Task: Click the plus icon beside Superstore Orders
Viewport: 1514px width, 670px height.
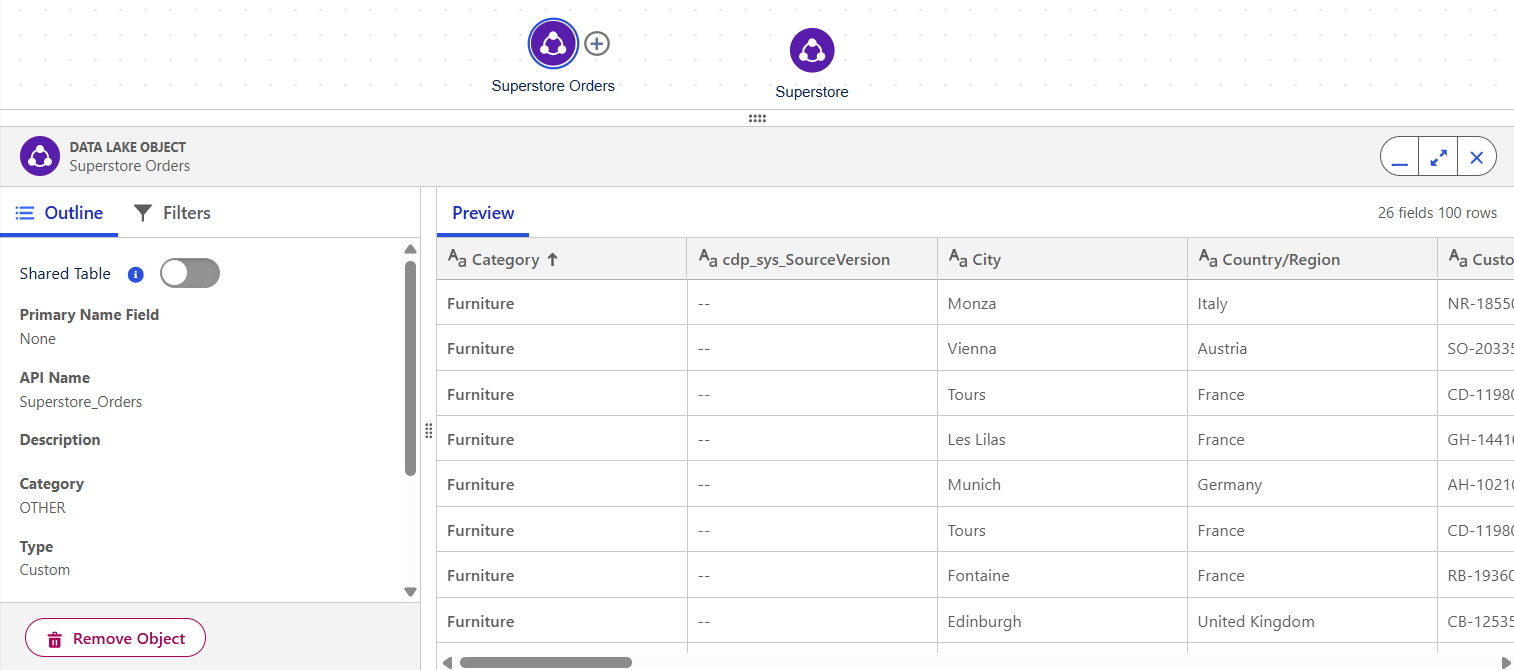Action: [597, 44]
